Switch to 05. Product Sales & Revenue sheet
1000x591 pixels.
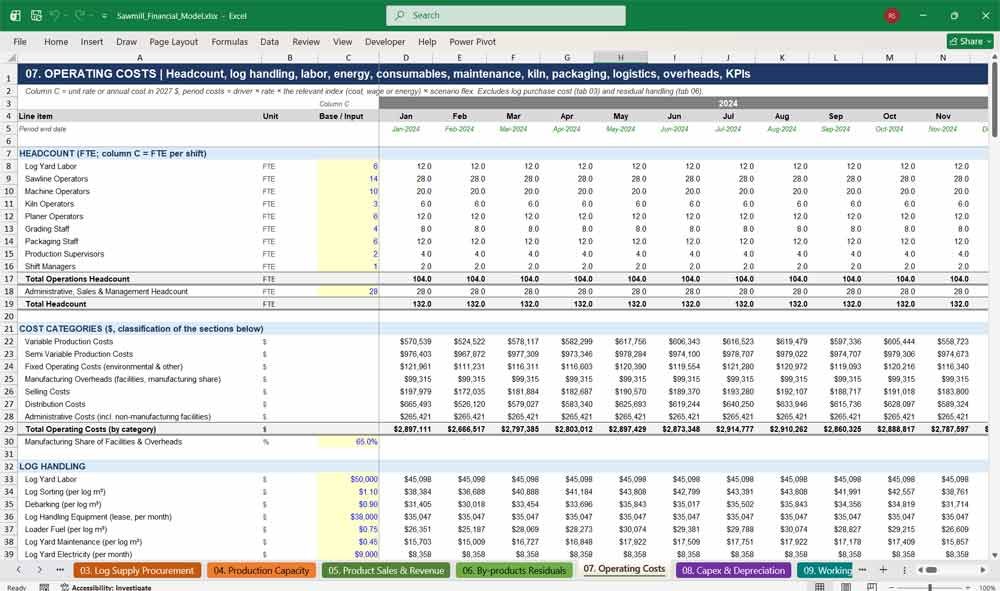(x=386, y=571)
